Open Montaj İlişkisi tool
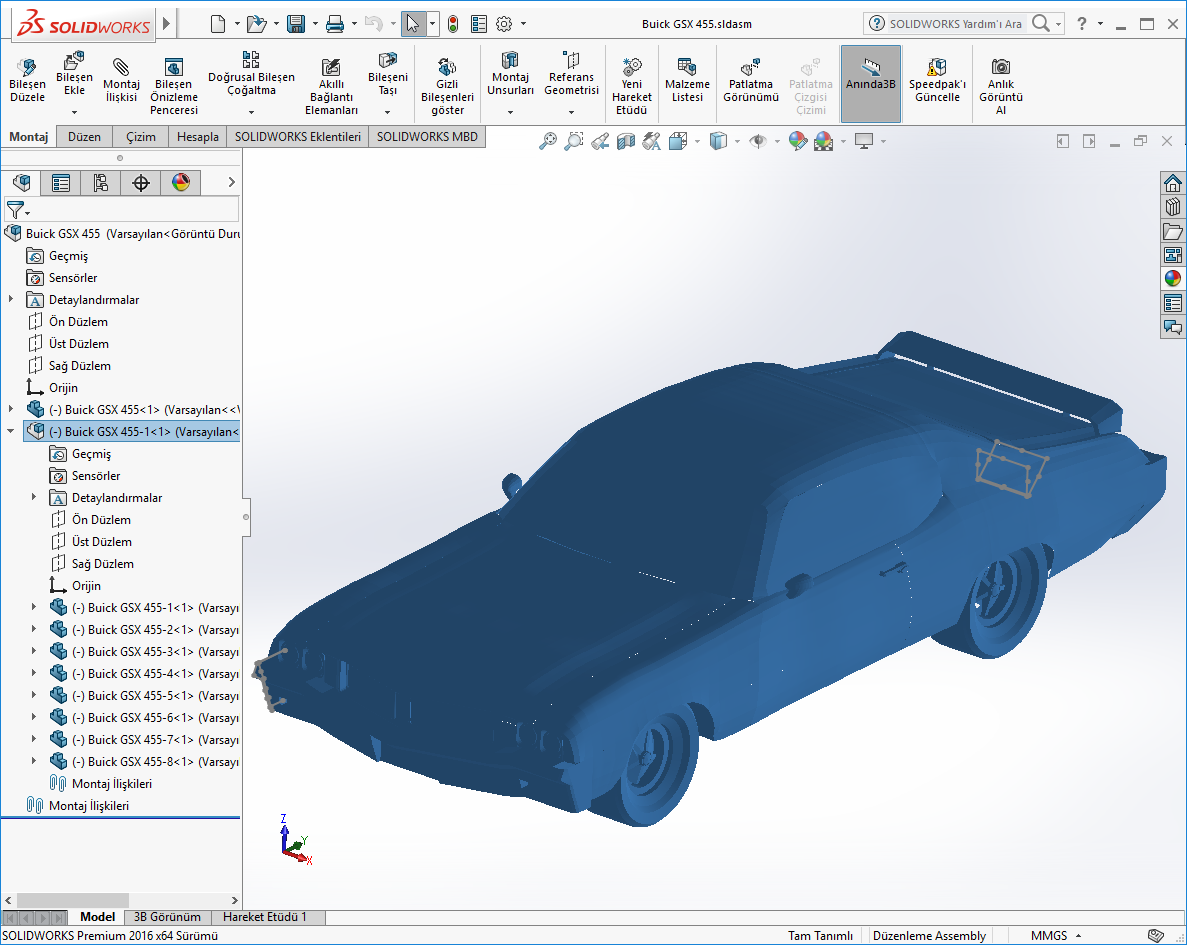The image size is (1187, 945). coord(121,80)
